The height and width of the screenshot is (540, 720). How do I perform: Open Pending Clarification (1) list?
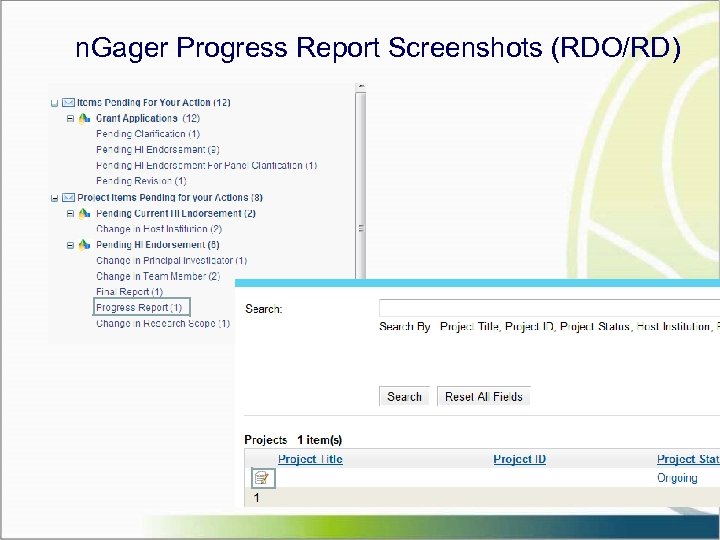(x=148, y=134)
